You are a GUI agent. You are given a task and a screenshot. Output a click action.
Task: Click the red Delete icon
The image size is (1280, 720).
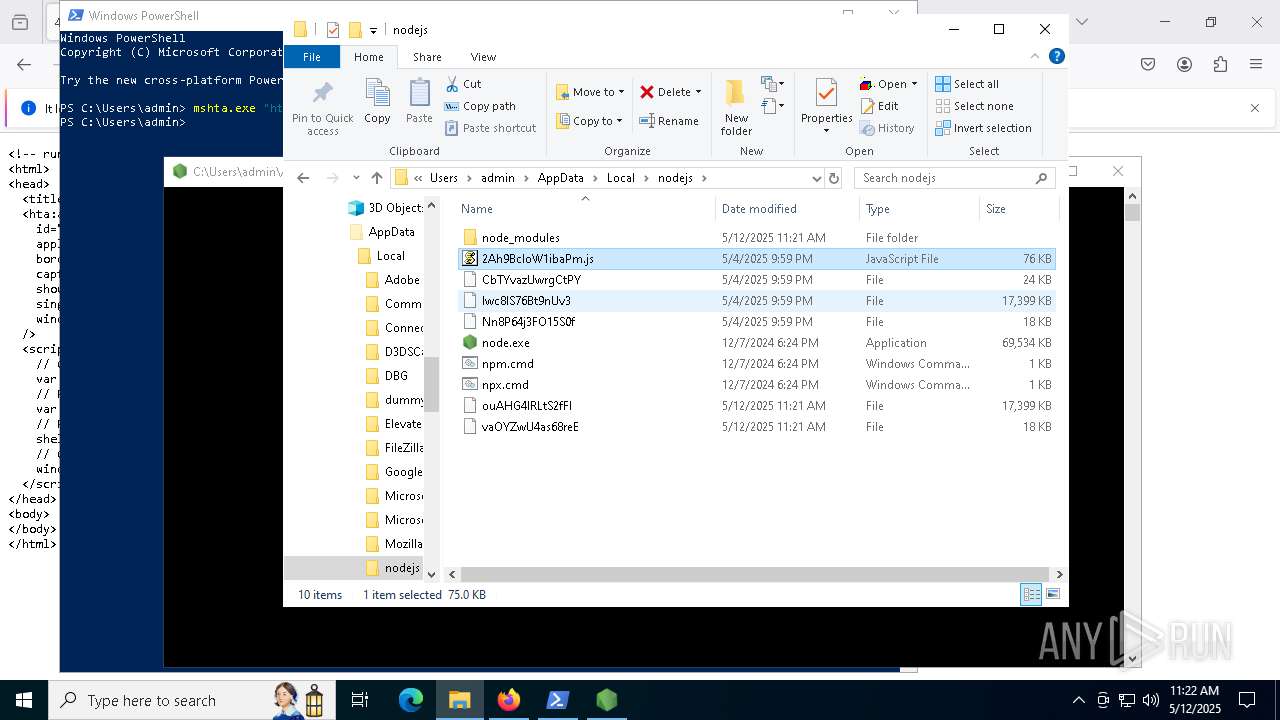[x=647, y=92]
